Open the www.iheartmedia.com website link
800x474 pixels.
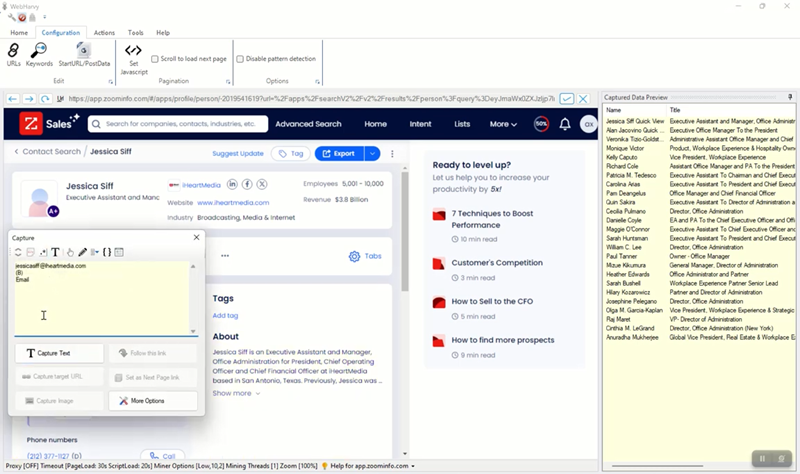[233, 203]
